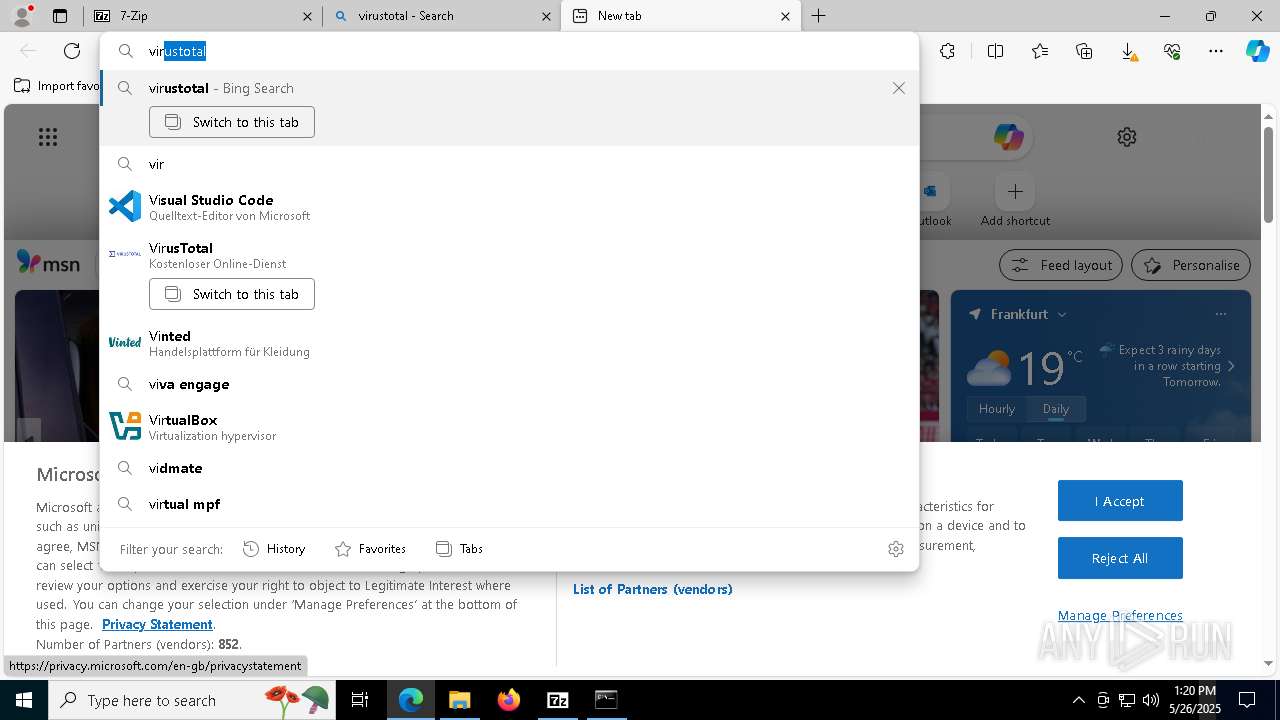The image size is (1280, 720).
Task: Click the profile avatar icon
Action: tap(24, 15)
